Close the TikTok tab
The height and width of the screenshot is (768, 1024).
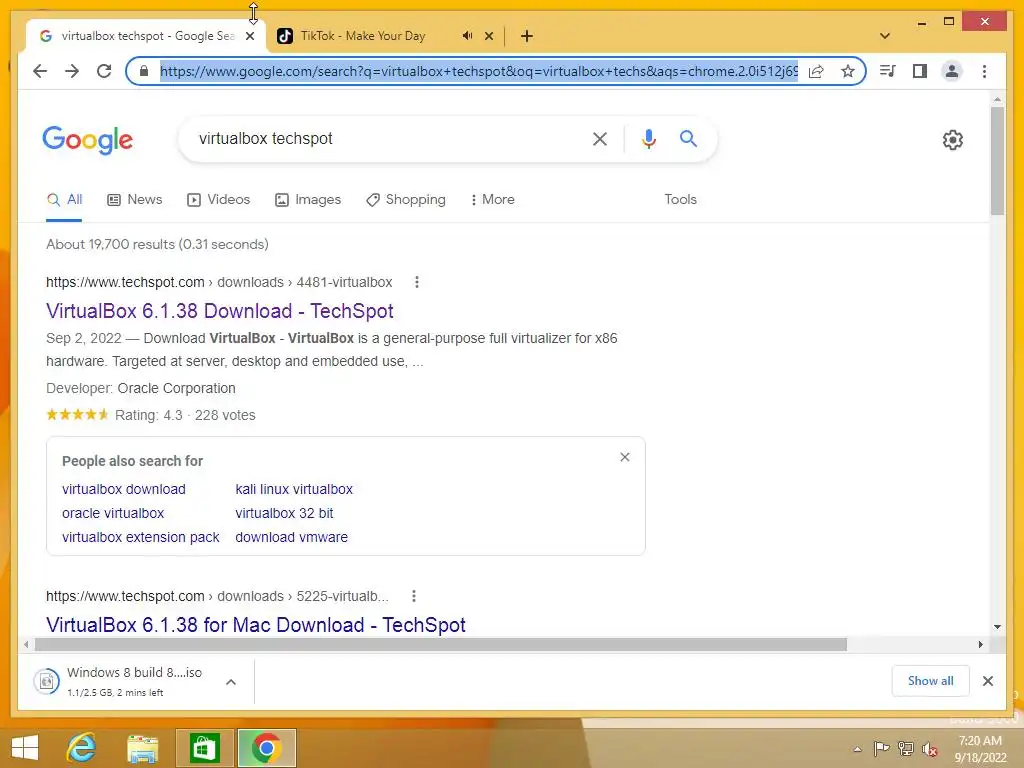coord(489,36)
